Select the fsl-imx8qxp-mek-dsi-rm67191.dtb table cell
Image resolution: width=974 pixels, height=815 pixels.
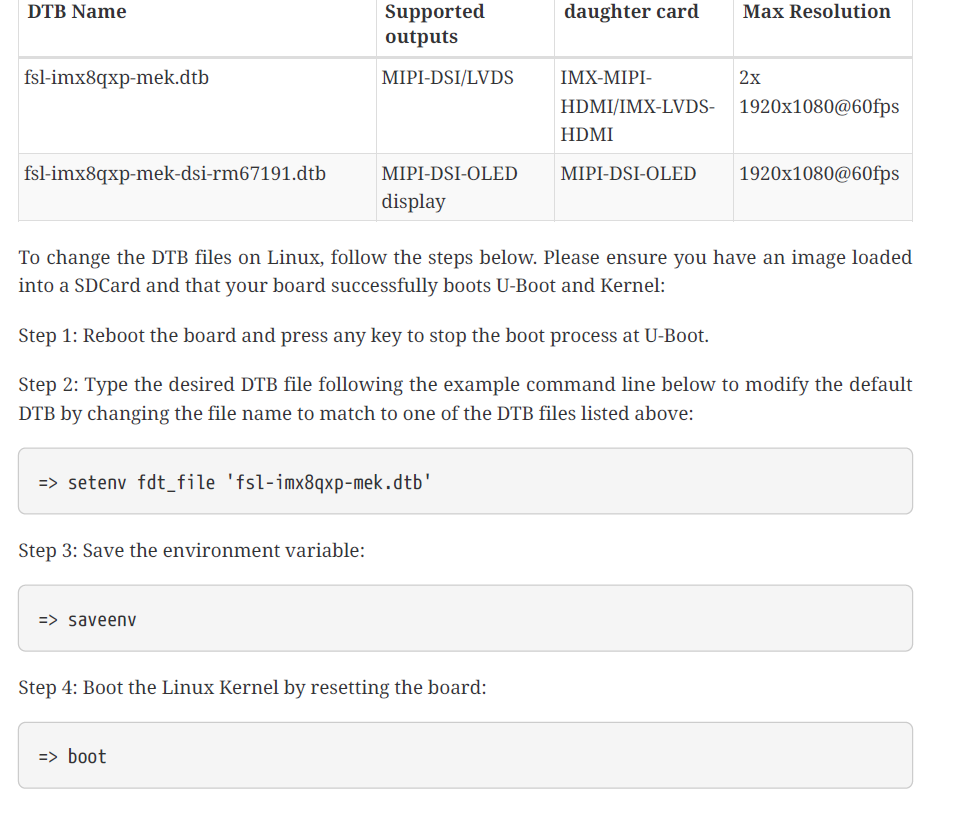(x=175, y=174)
